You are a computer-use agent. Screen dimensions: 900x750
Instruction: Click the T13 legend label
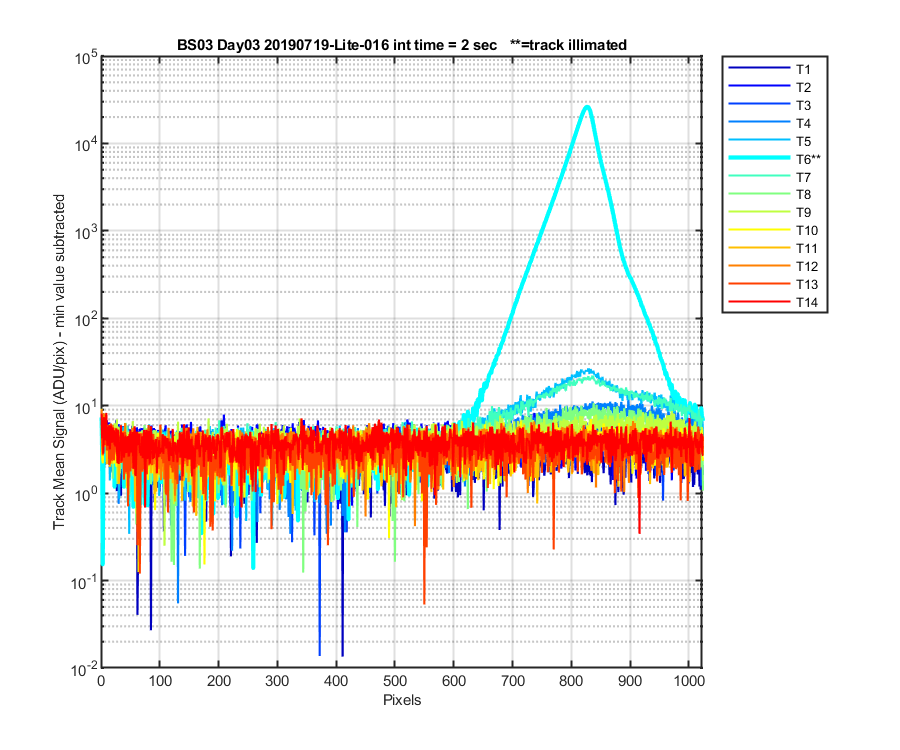pos(806,285)
